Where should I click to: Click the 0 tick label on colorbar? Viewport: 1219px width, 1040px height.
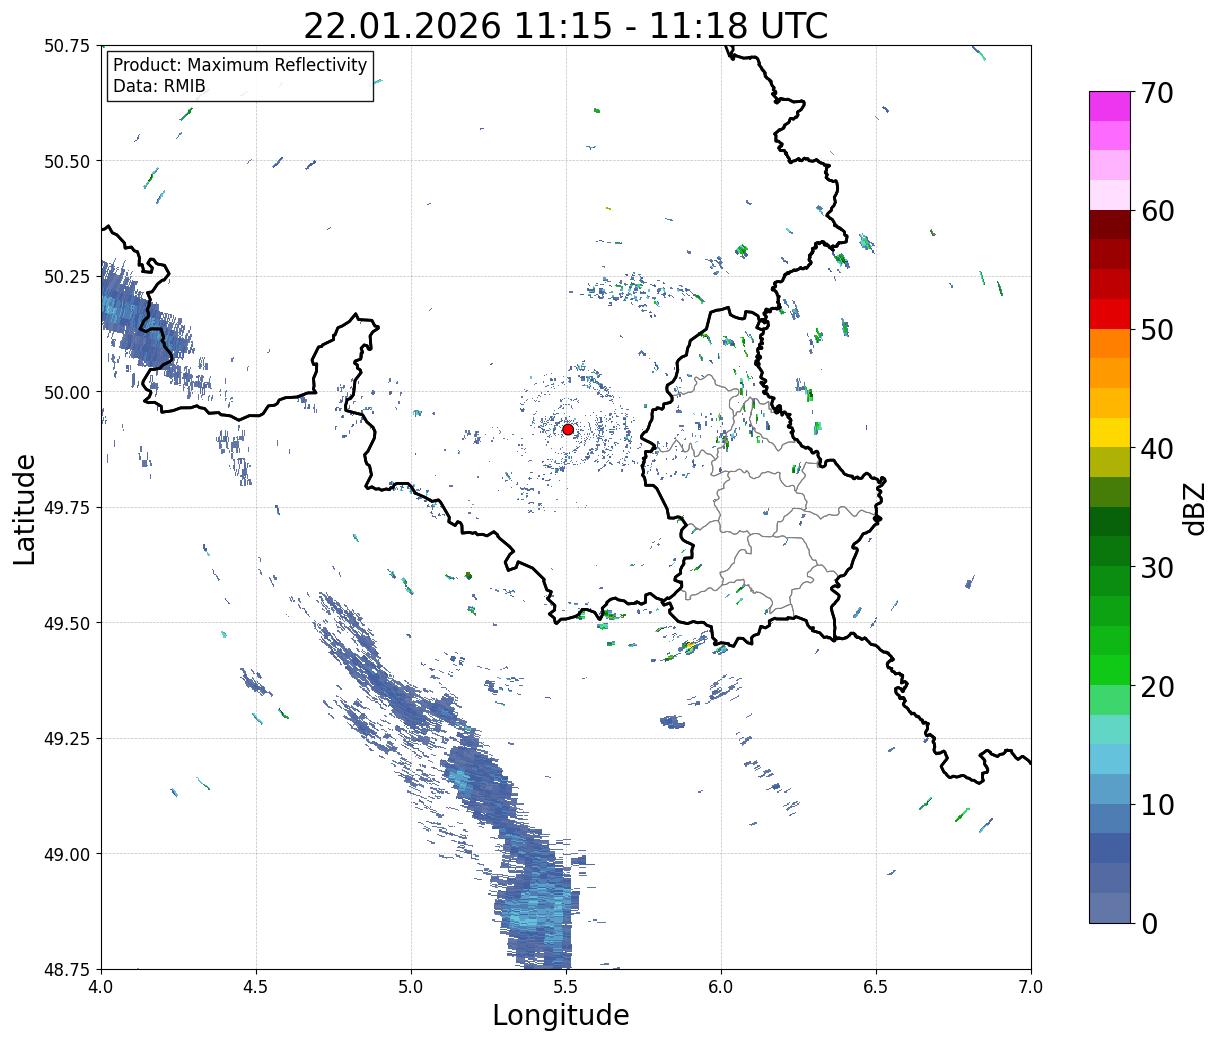1148,923
